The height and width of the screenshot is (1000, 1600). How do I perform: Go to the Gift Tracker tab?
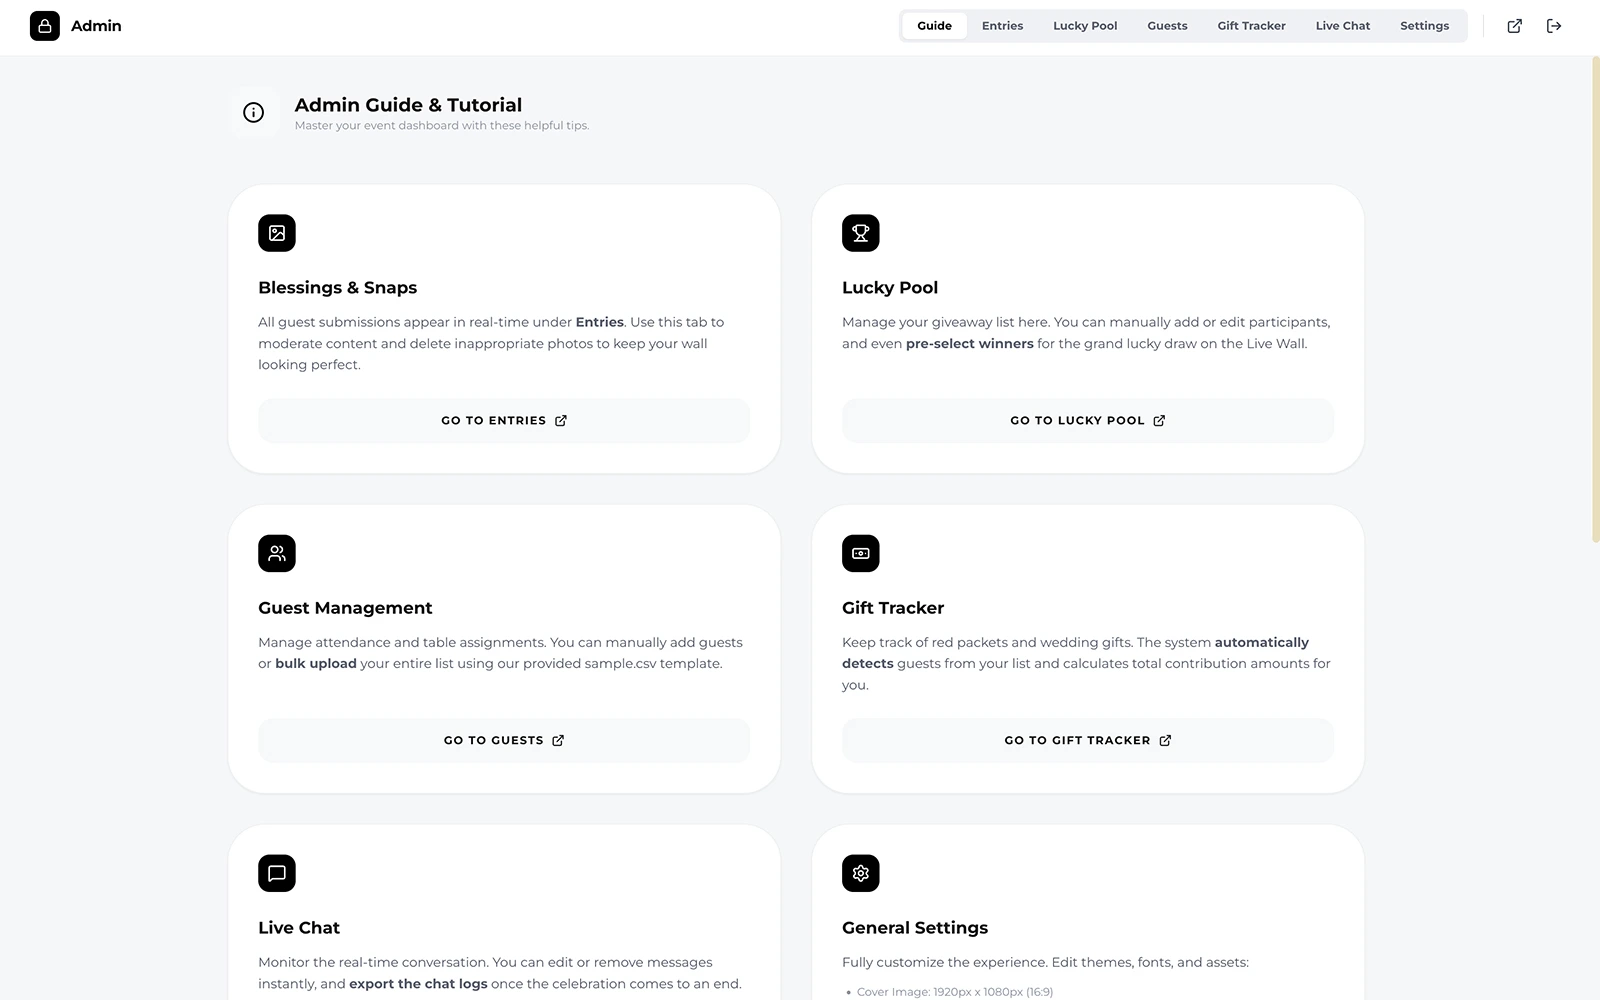click(x=1251, y=26)
